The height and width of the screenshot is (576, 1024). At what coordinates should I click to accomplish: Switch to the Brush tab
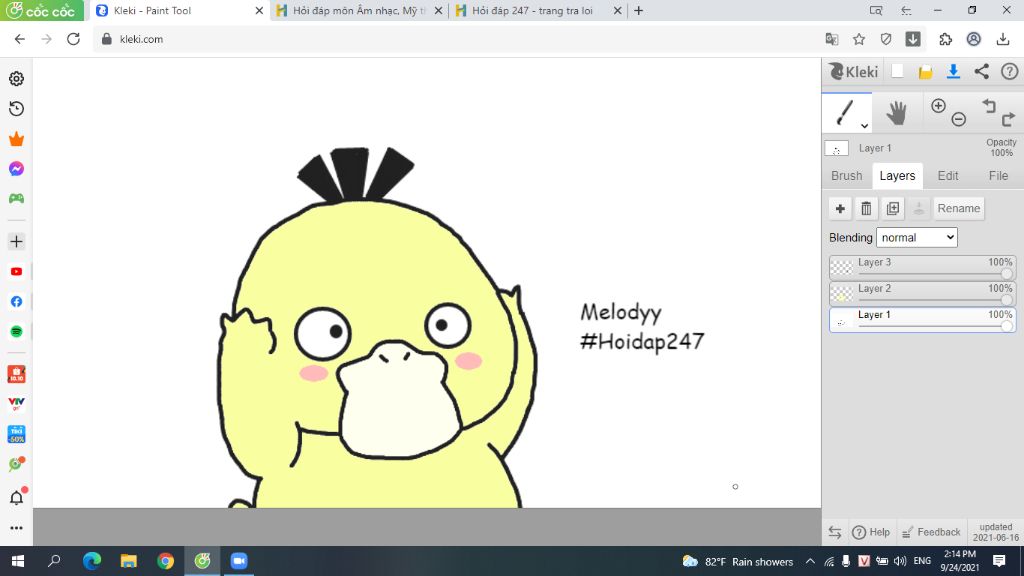click(x=846, y=176)
